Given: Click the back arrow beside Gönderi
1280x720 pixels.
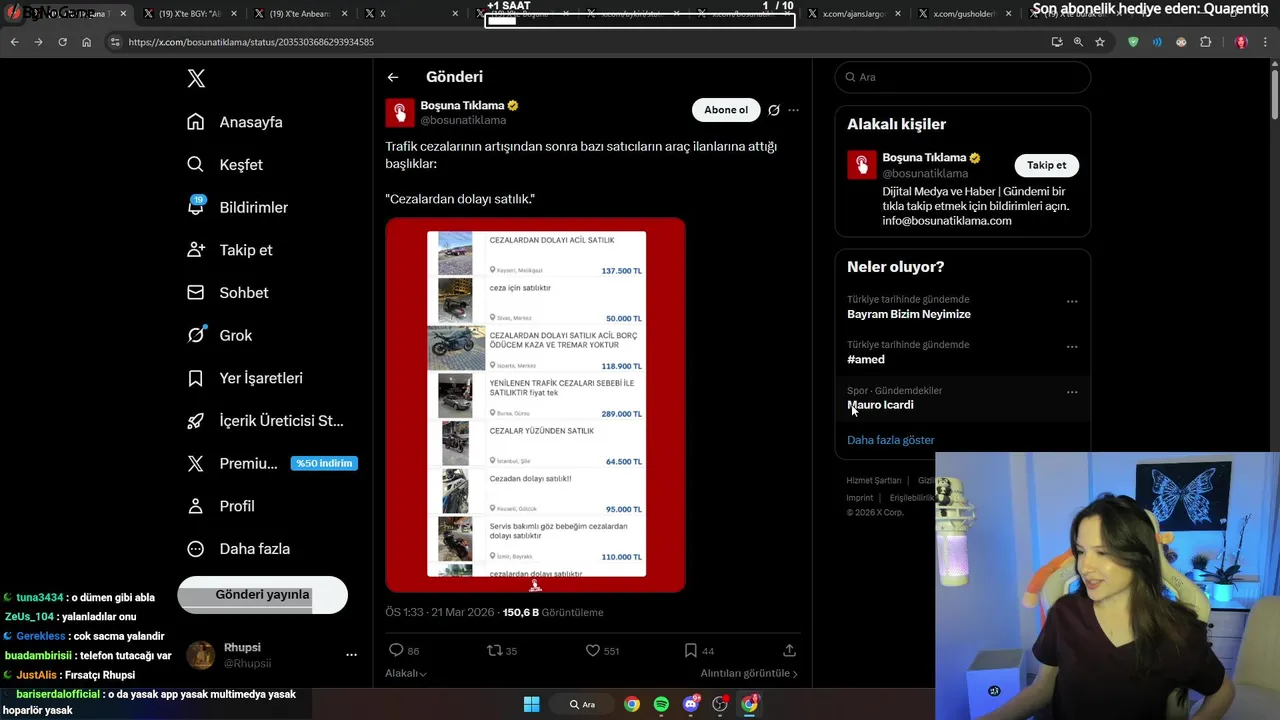Looking at the screenshot, I should tap(393, 77).
